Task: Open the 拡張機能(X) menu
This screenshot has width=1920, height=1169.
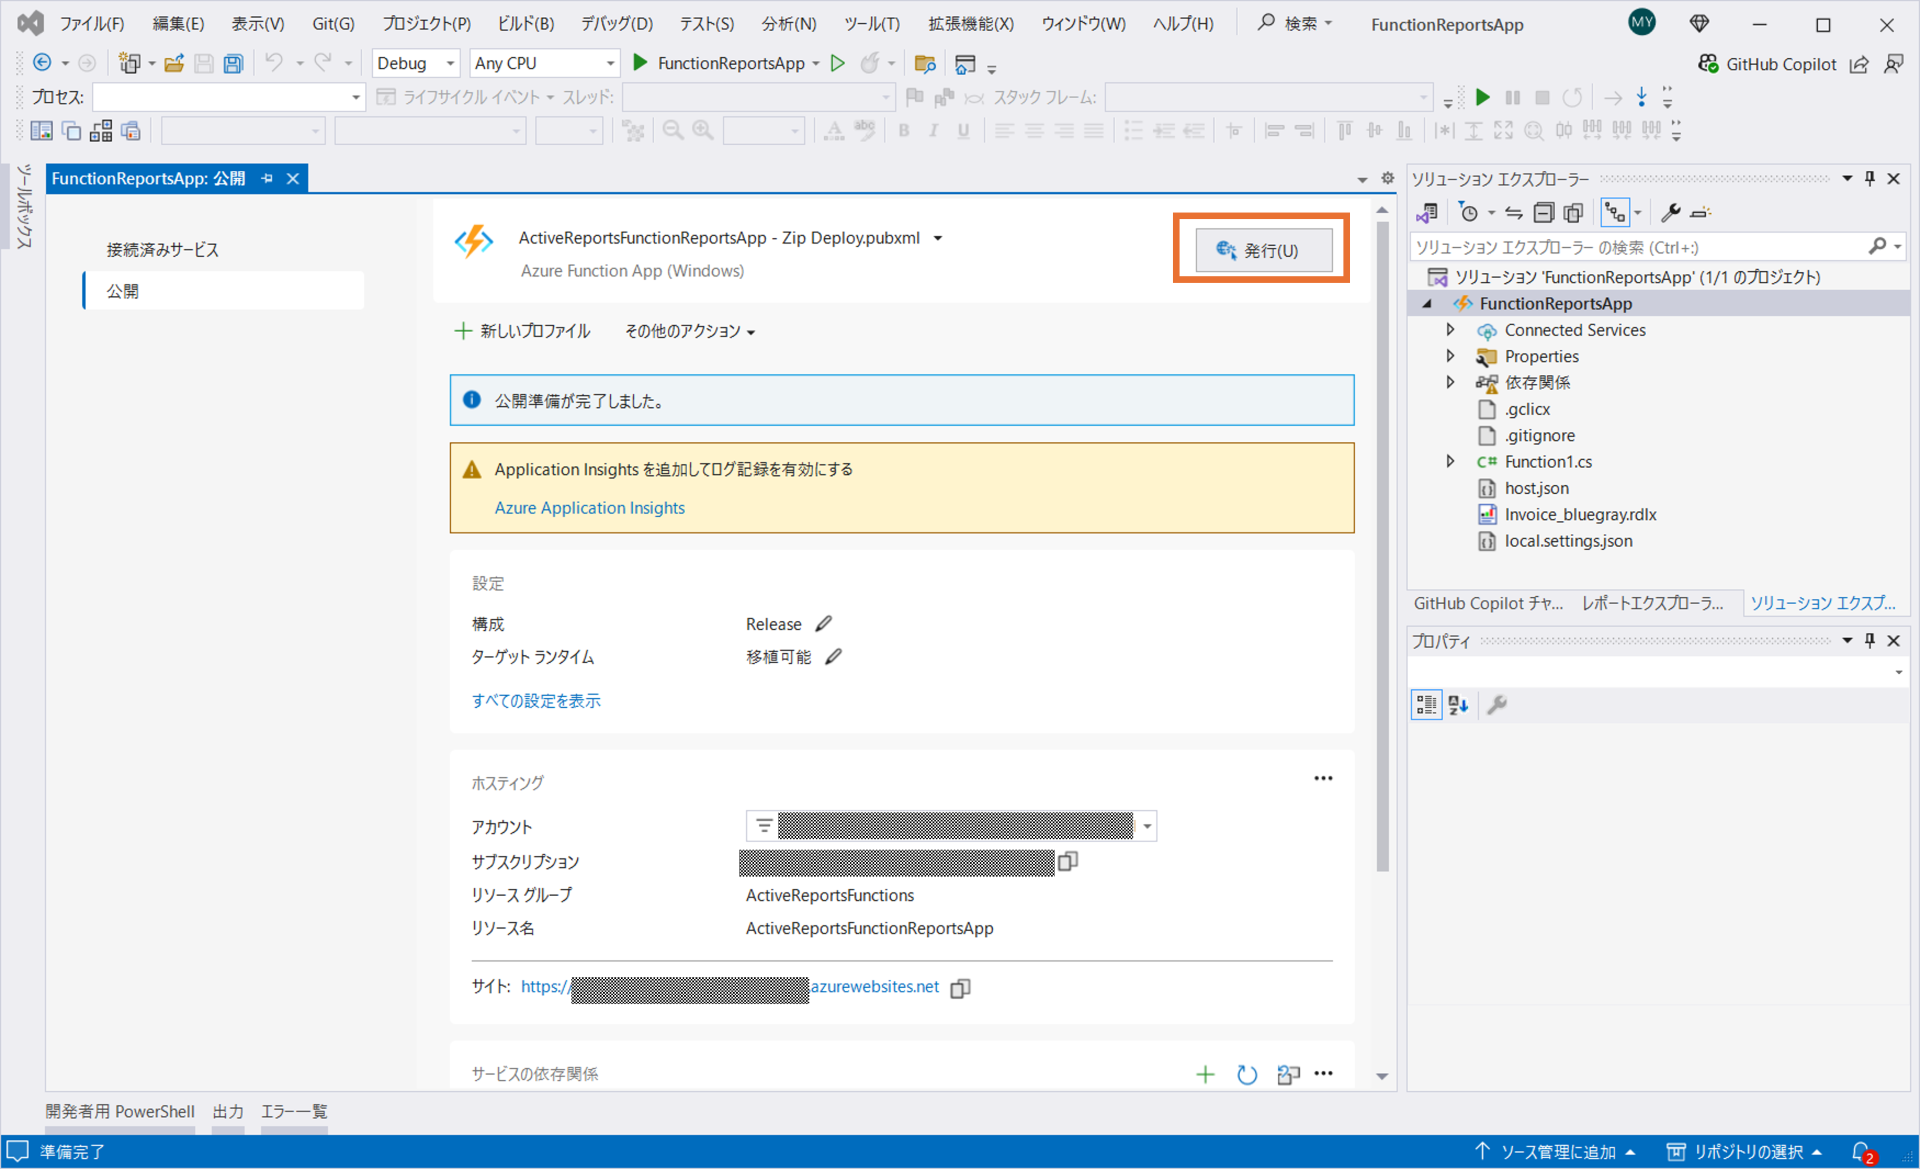Action: [x=970, y=24]
